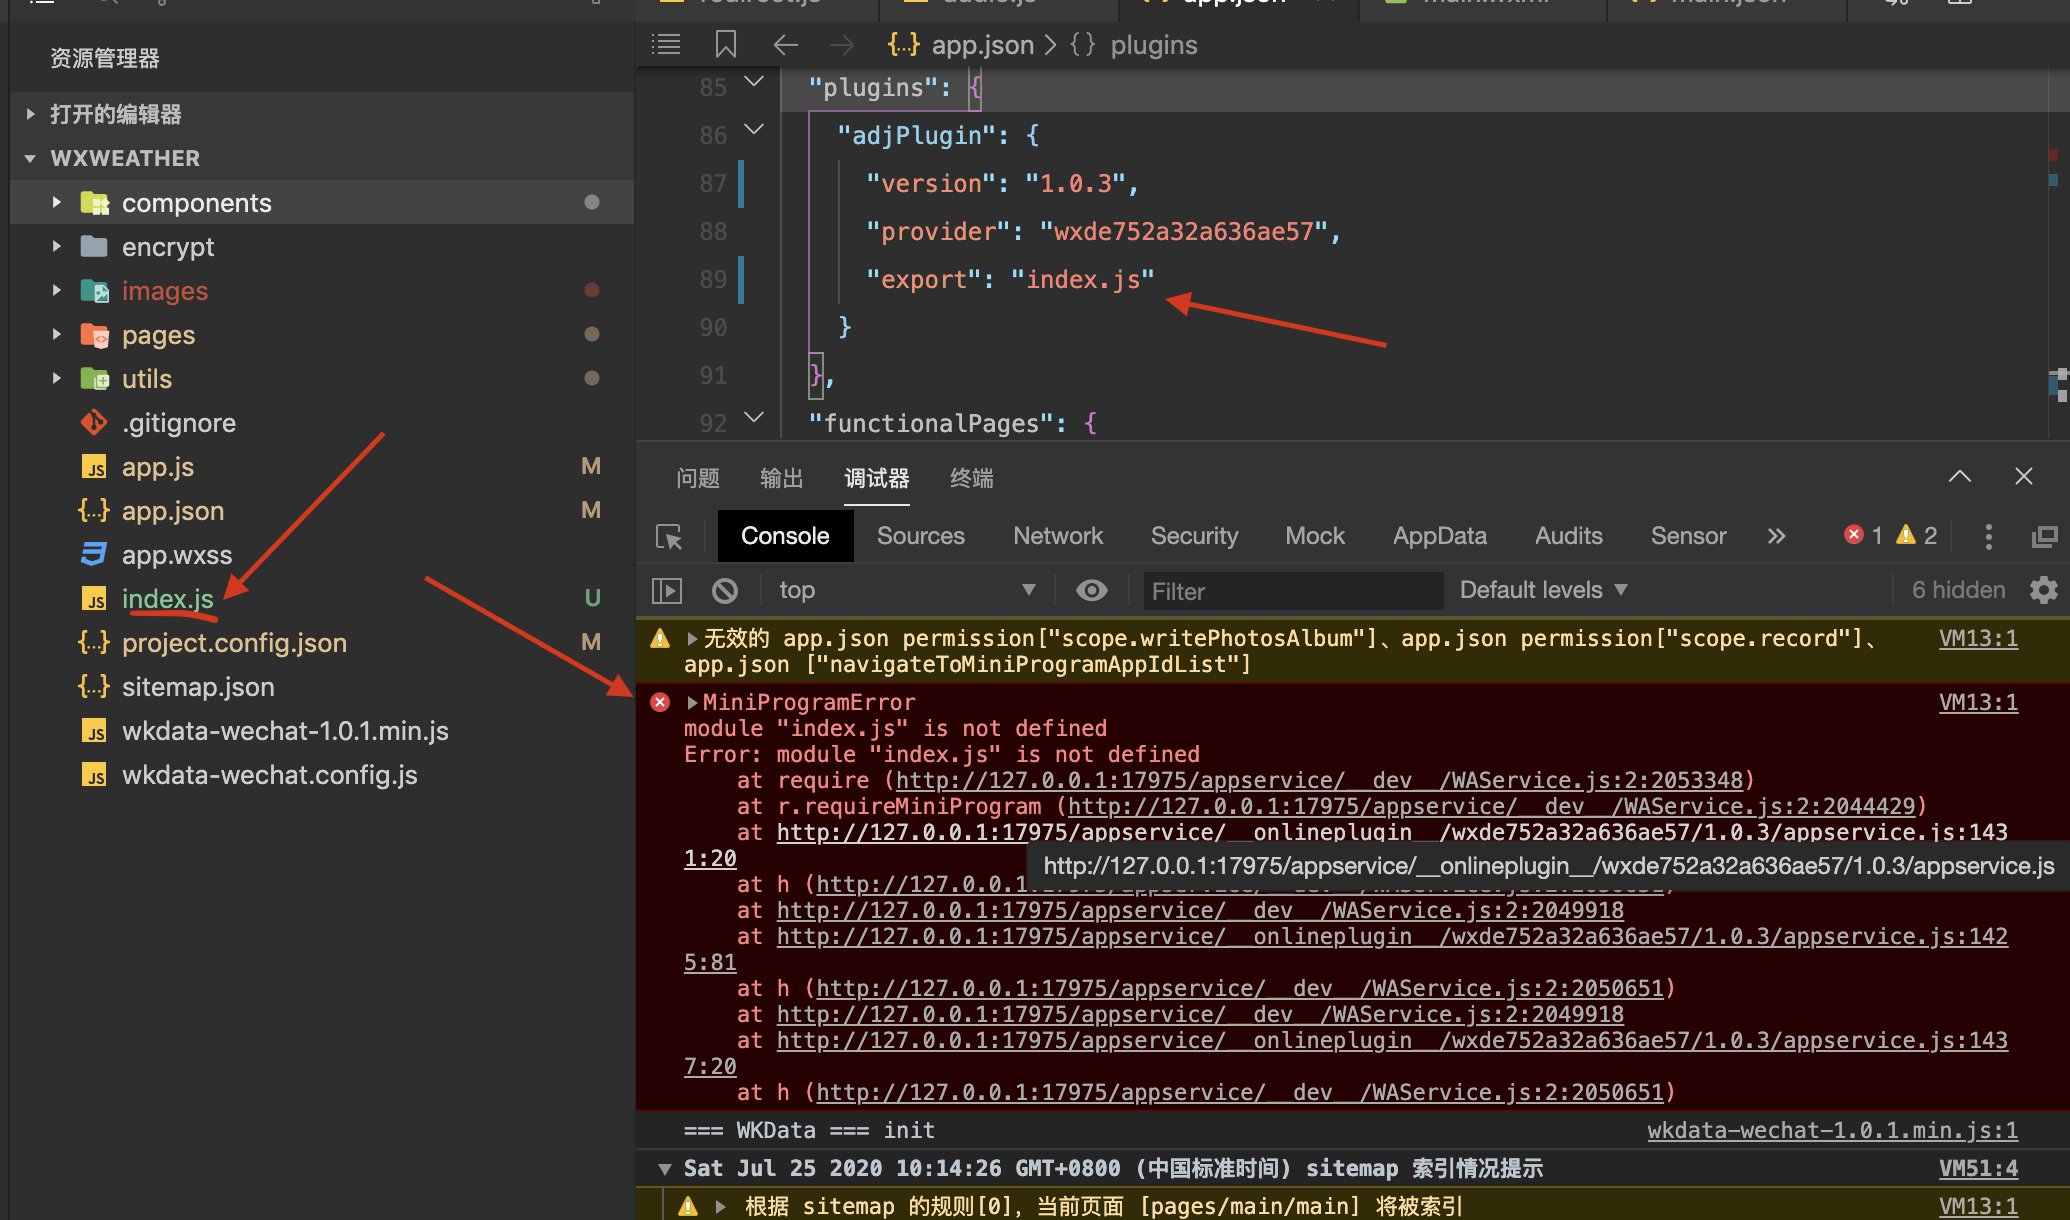The image size is (2070, 1220).
Task: Click the outline list icon above the editor
Action: pyautogui.click(x=666, y=45)
